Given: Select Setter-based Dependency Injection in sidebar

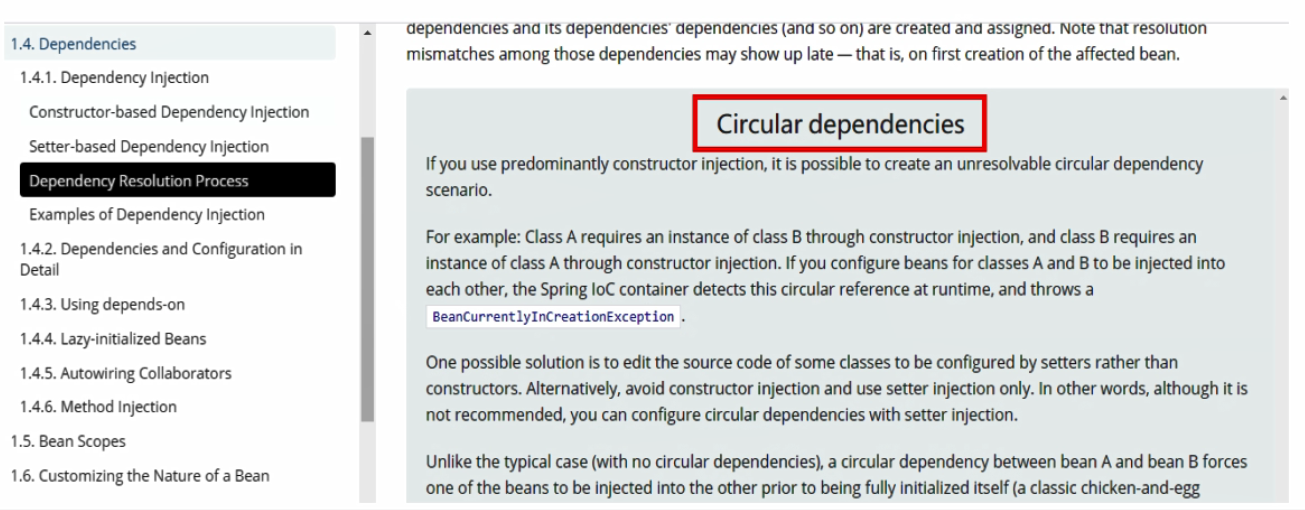Looking at the screenshot, I should tap(148, 146).
